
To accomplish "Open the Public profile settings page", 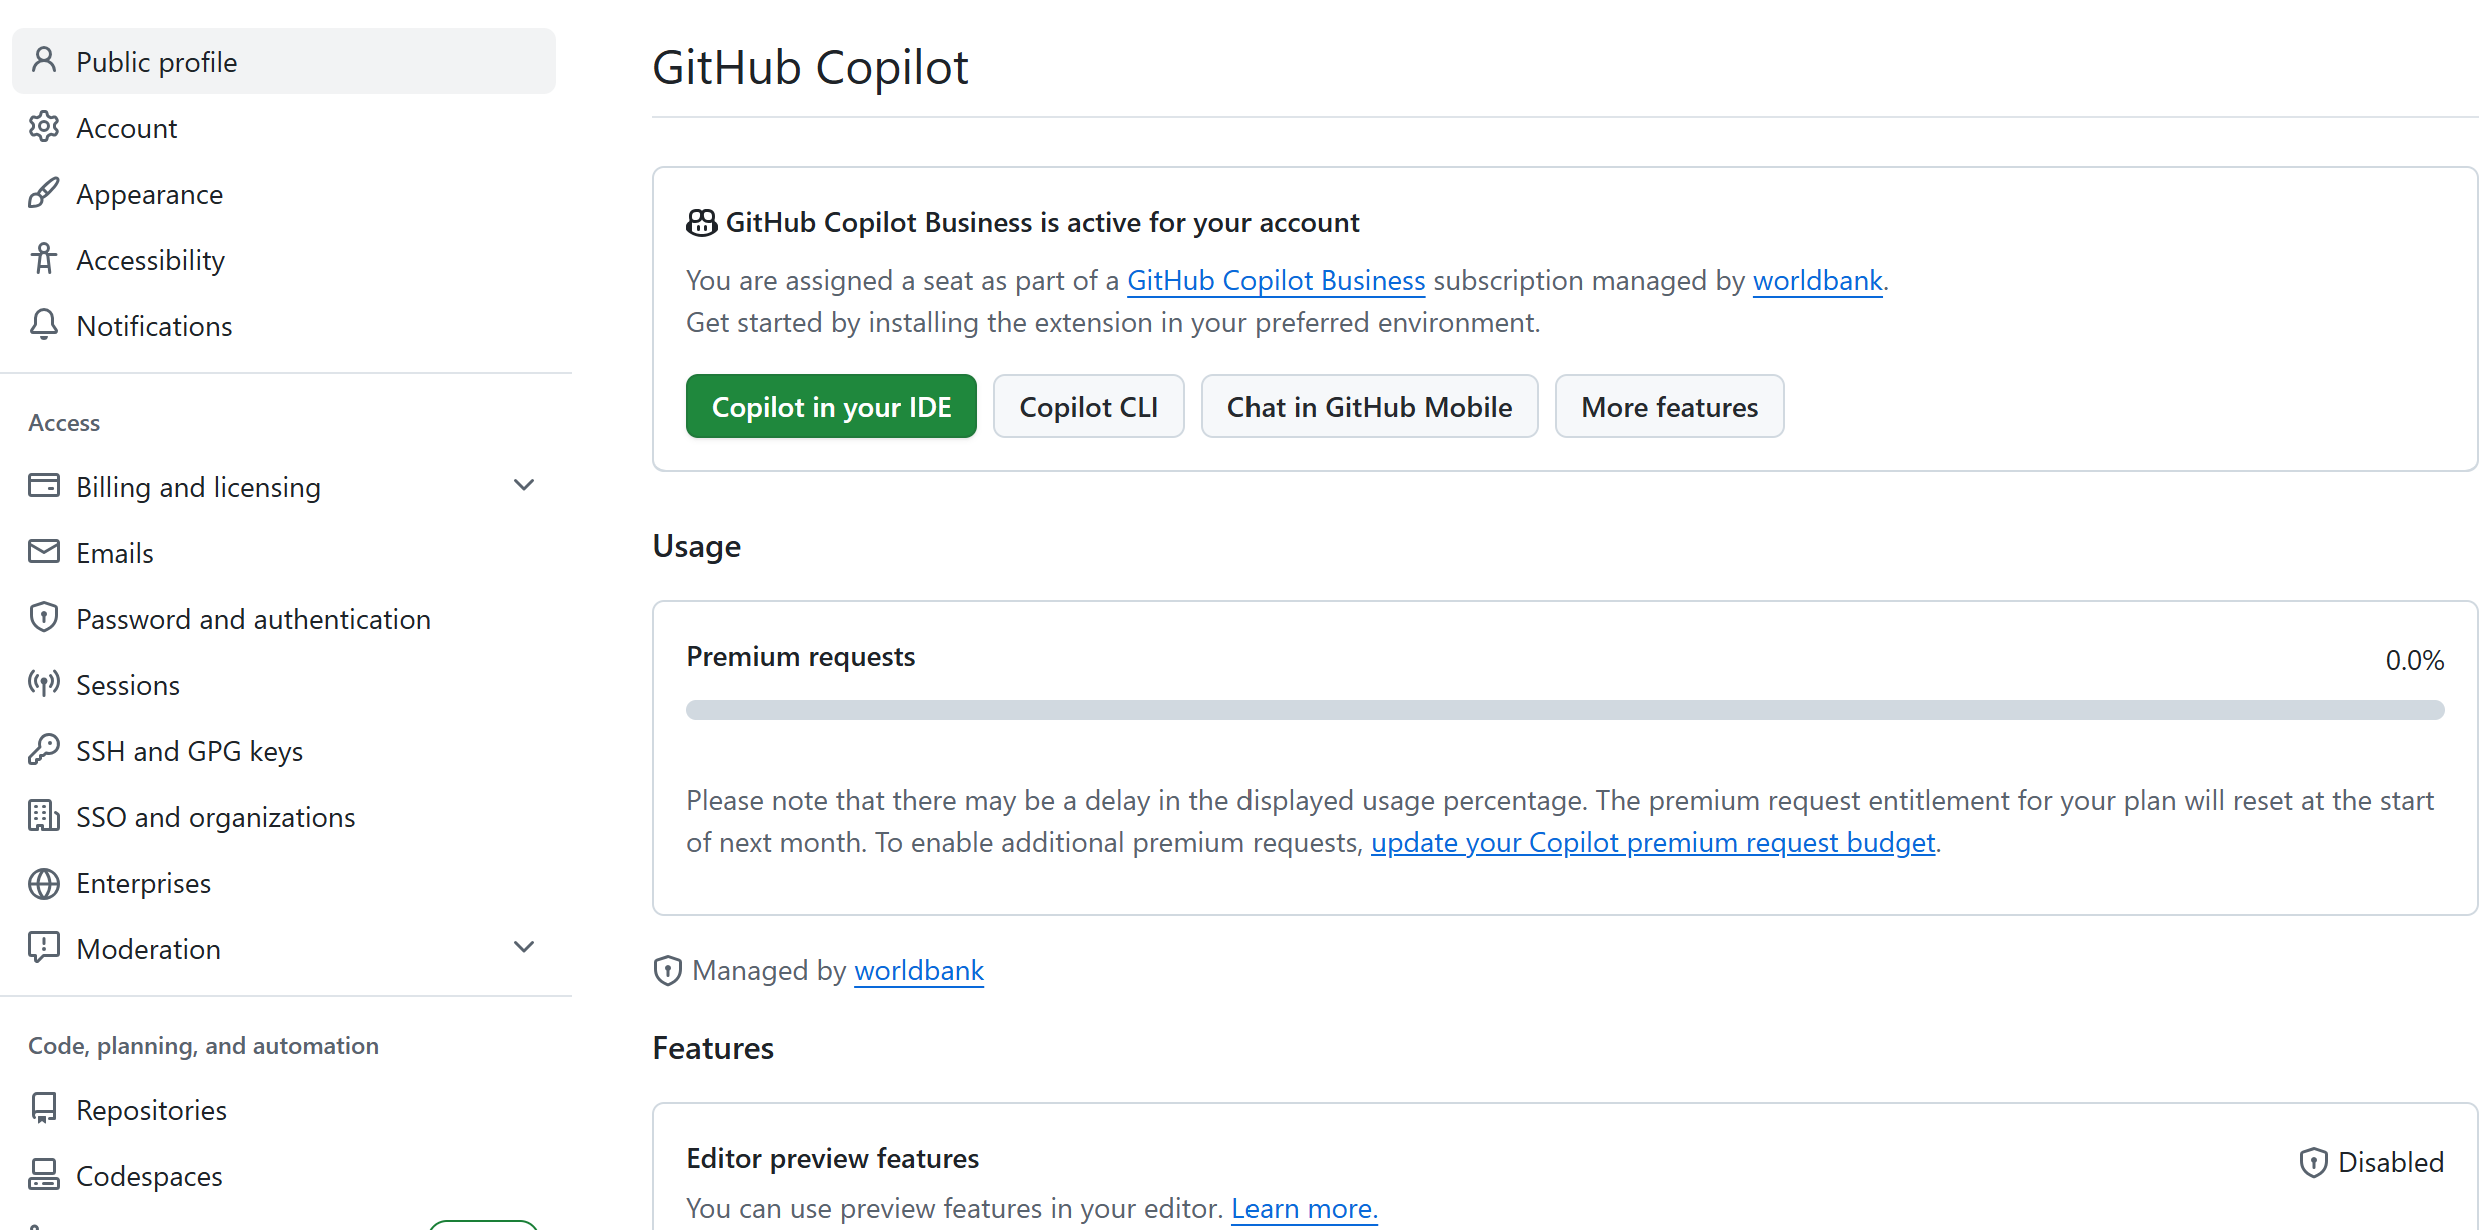I will [x=157, y=62].
